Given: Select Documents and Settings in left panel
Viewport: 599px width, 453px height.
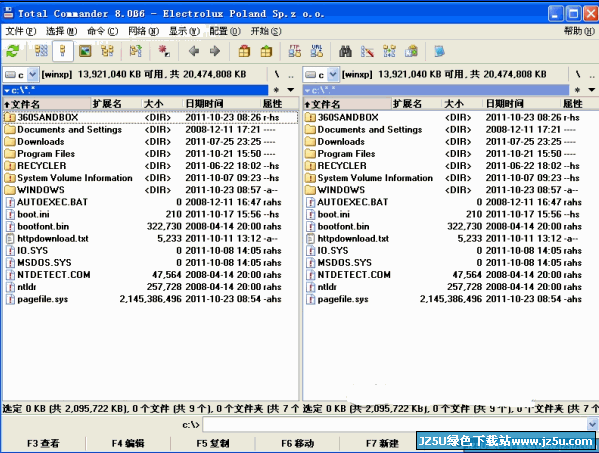Looking at the screenshot, I should coord(151,129).
